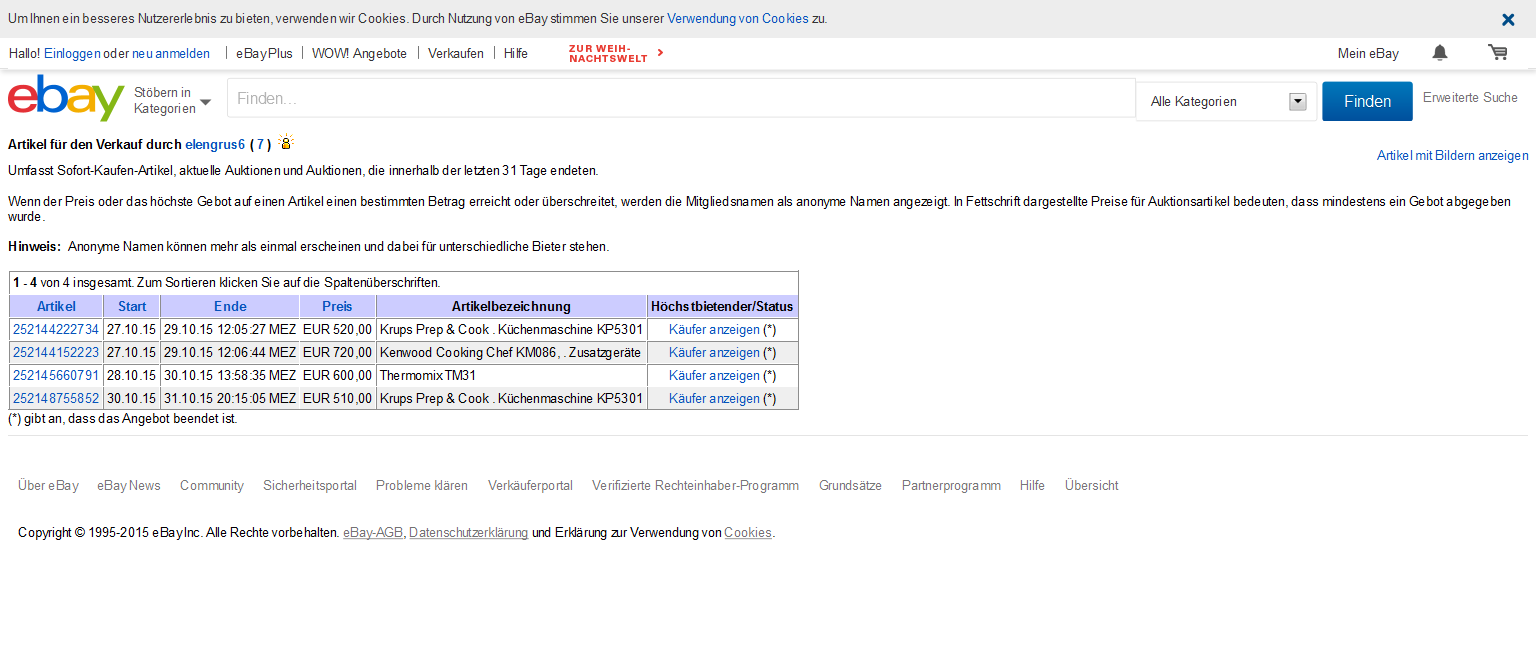Click end time 30.10.15 13:58:35 MEZ
The width and height of the screenshot is (1536, 671).
pyautogui.click(x=230, y=376)
